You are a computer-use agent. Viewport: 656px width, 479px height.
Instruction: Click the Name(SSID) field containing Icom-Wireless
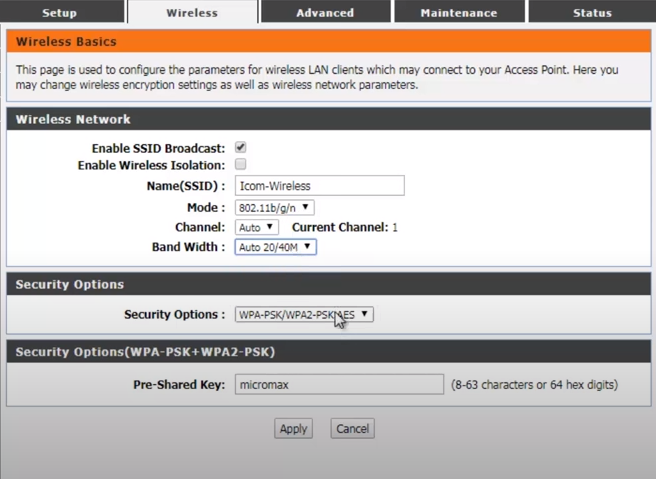319,186
